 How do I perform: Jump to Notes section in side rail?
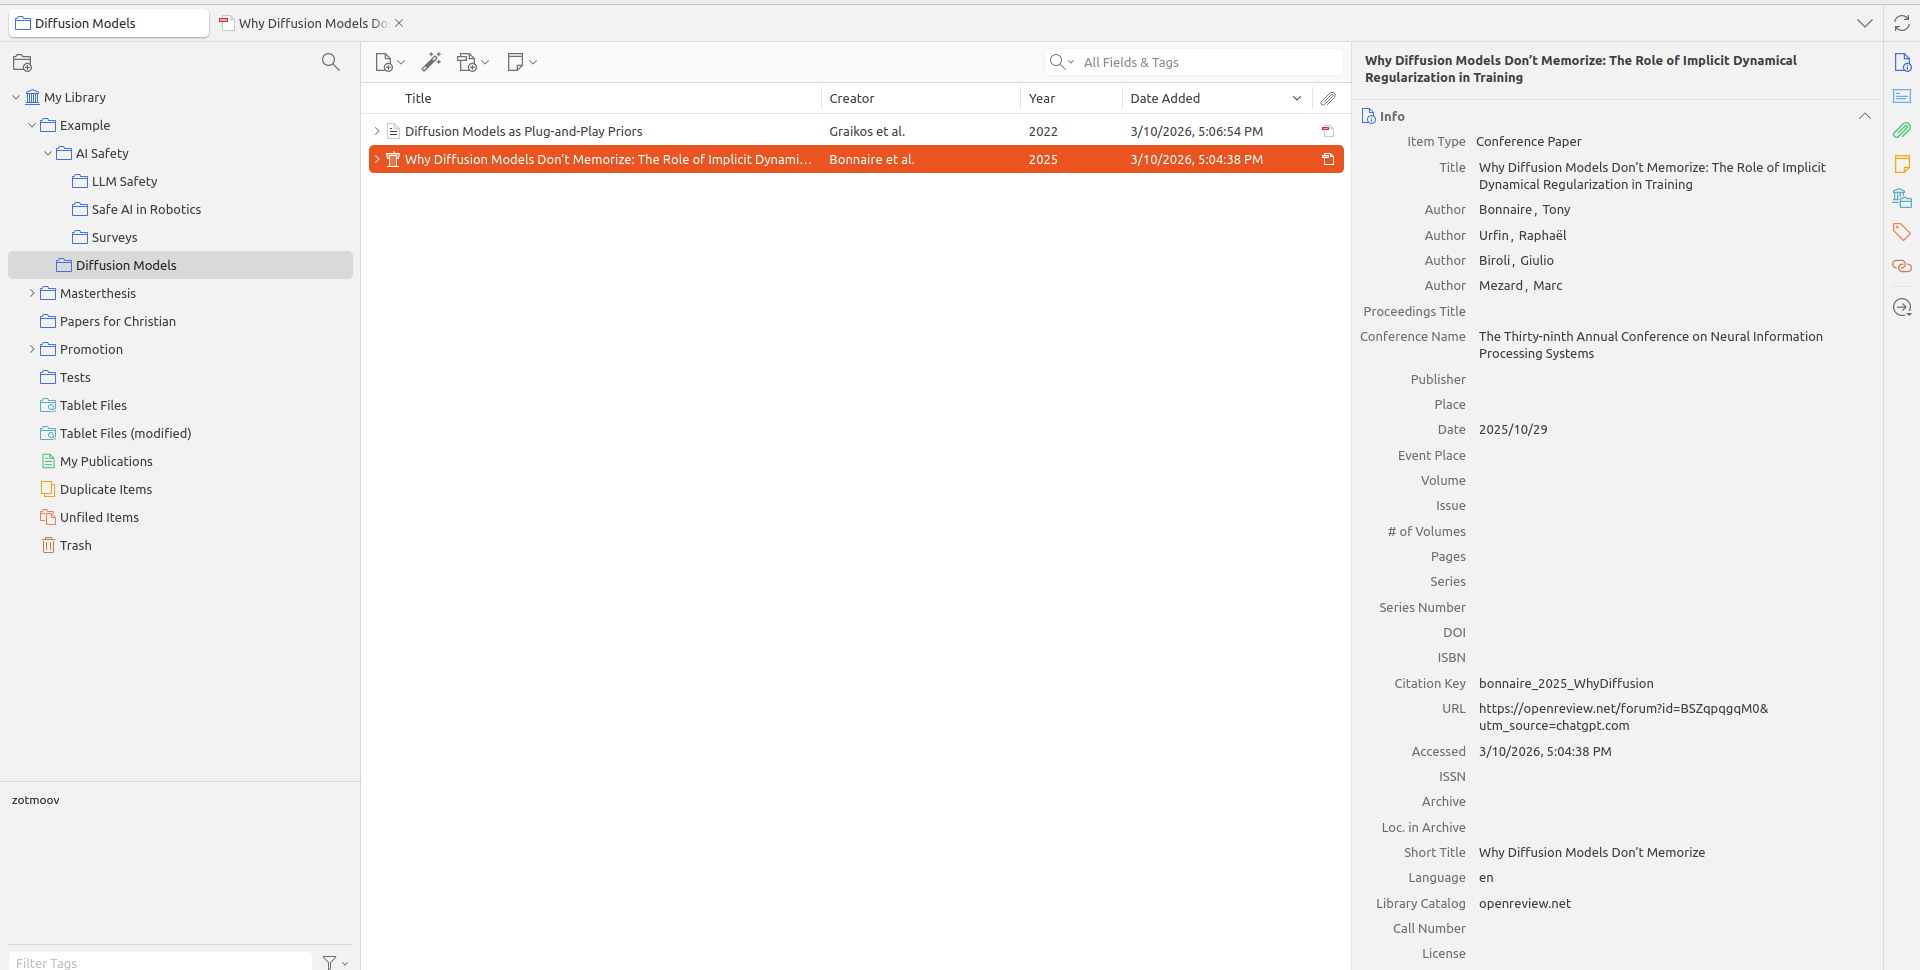[x=1901, y=164]
